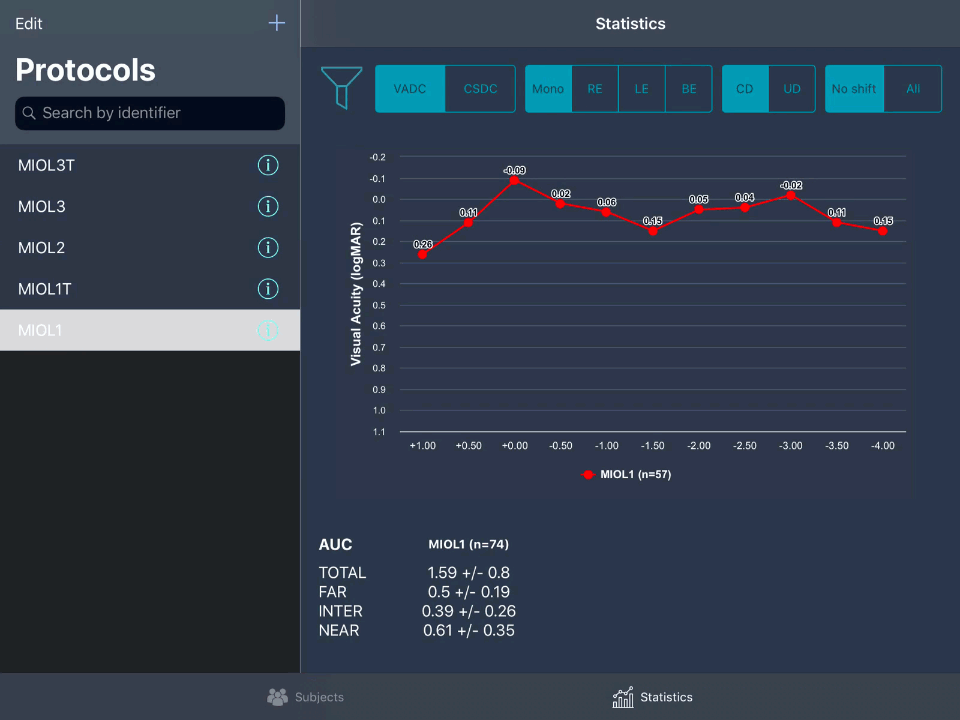Select LE left eye filter
The height and width of the screenshot is (720, 960).
[642, 89]
